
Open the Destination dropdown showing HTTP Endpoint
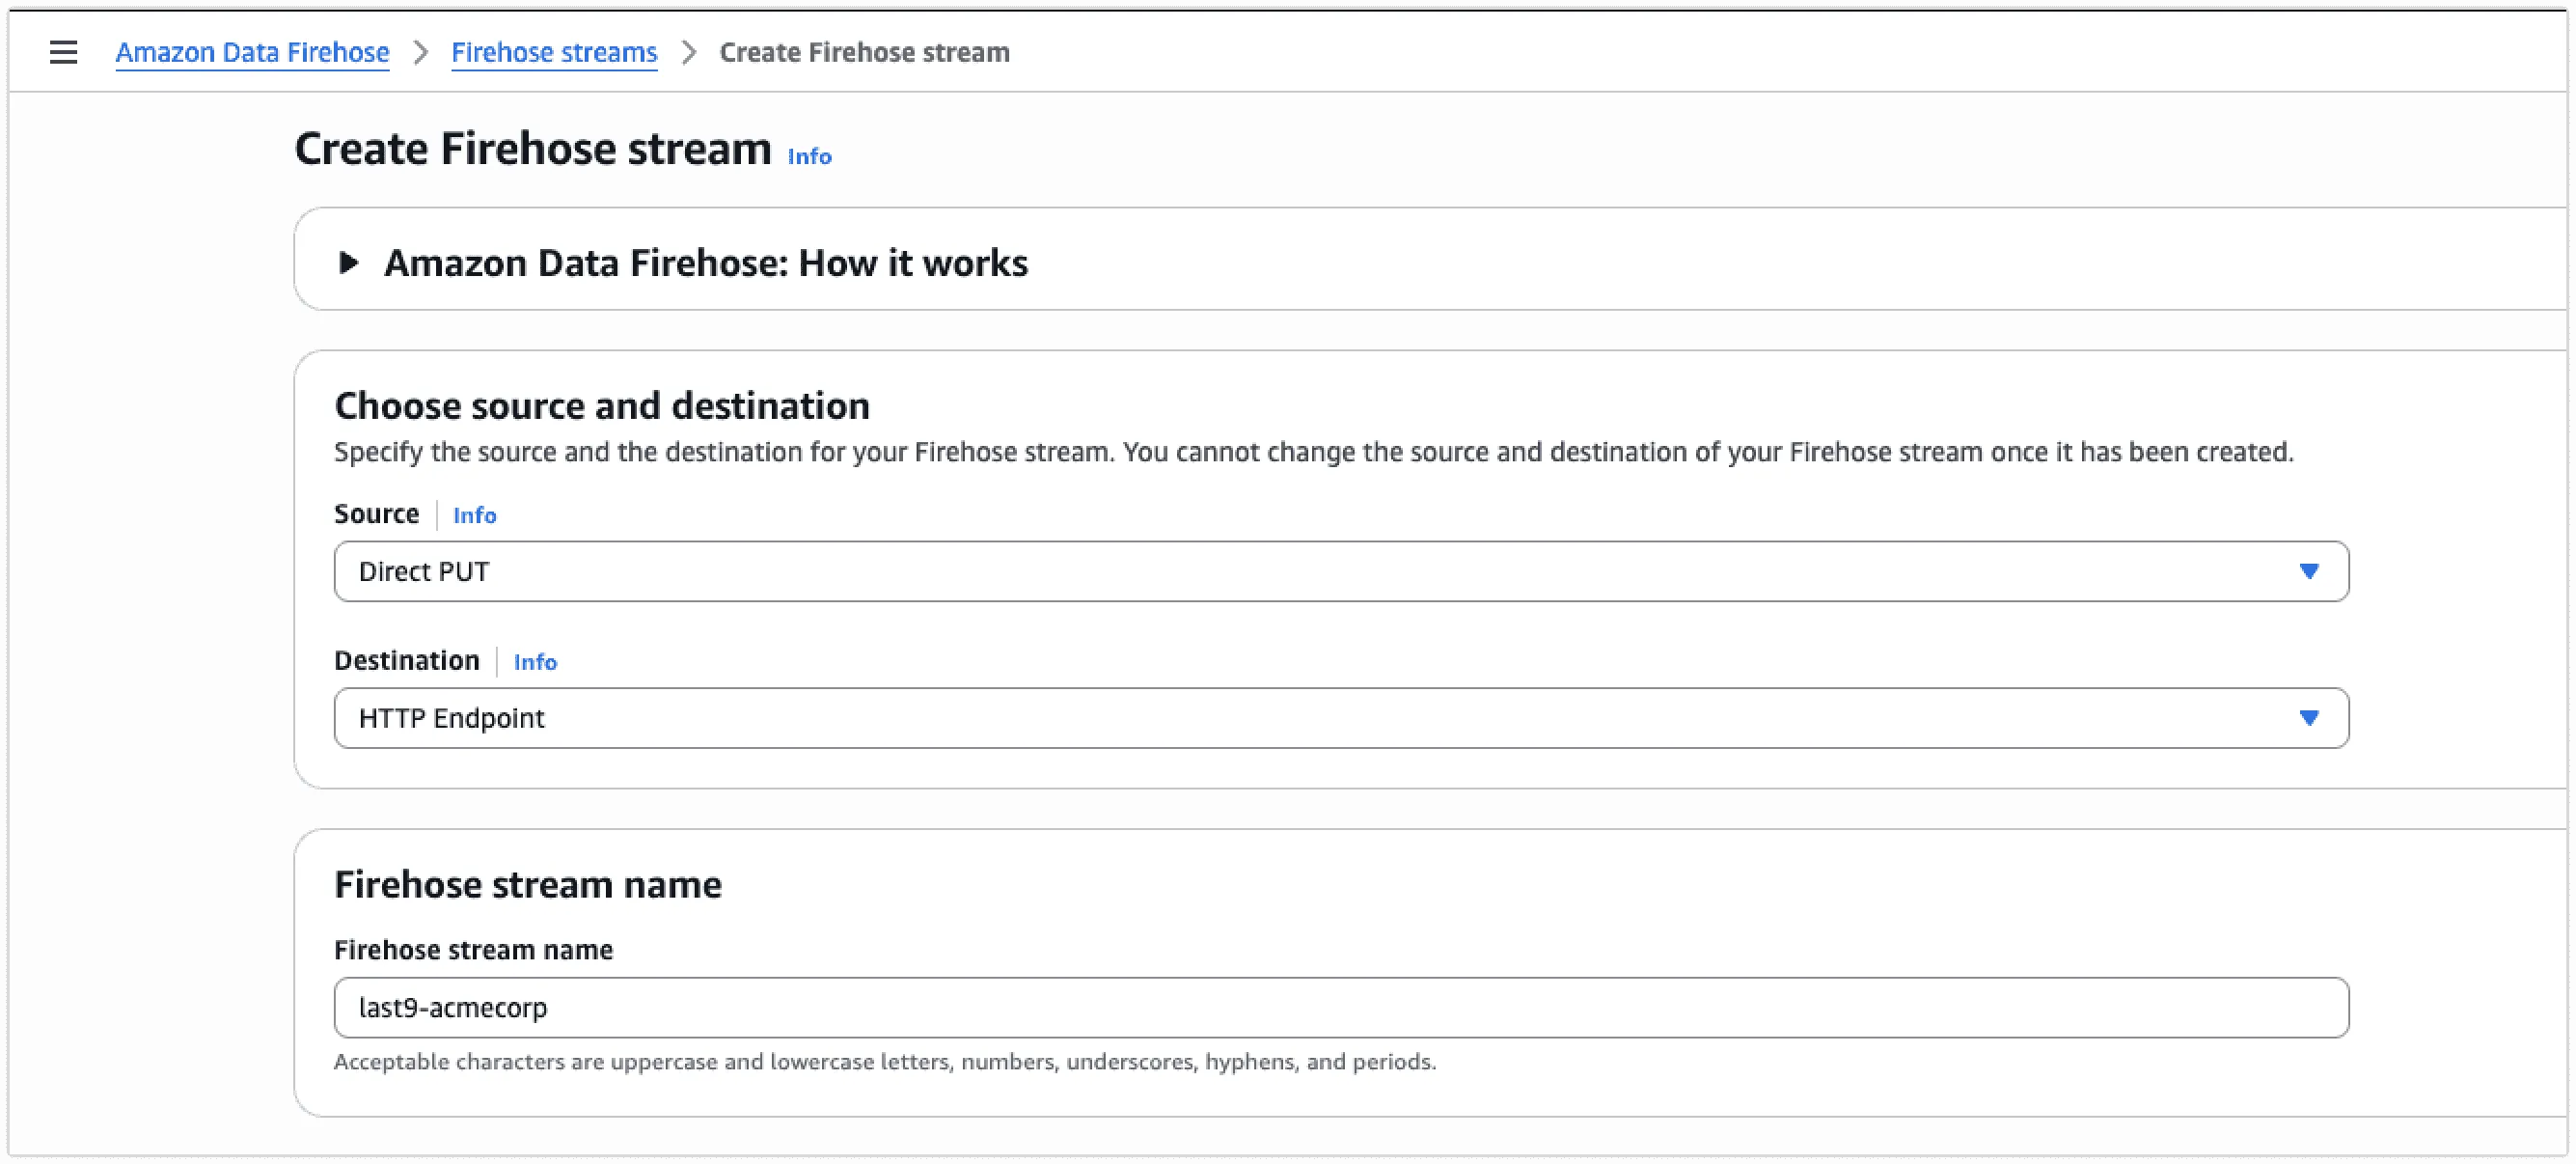(x=1341, y=718)
